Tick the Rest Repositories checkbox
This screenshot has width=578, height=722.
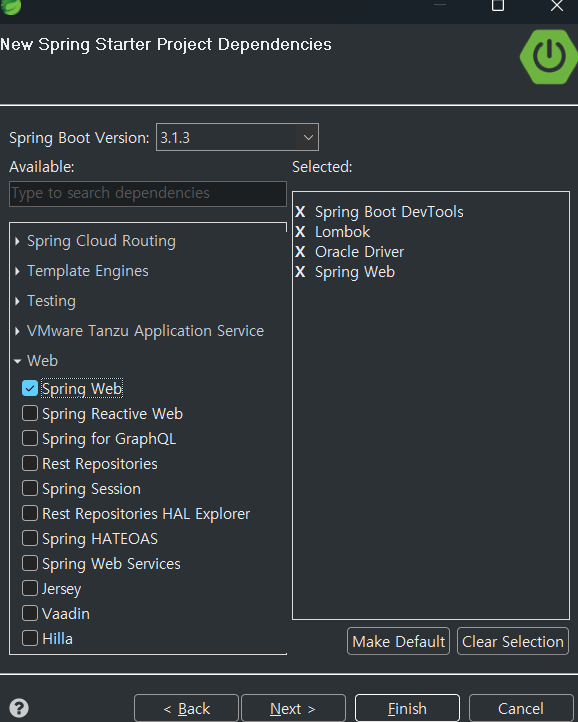(x=30, y=463)
